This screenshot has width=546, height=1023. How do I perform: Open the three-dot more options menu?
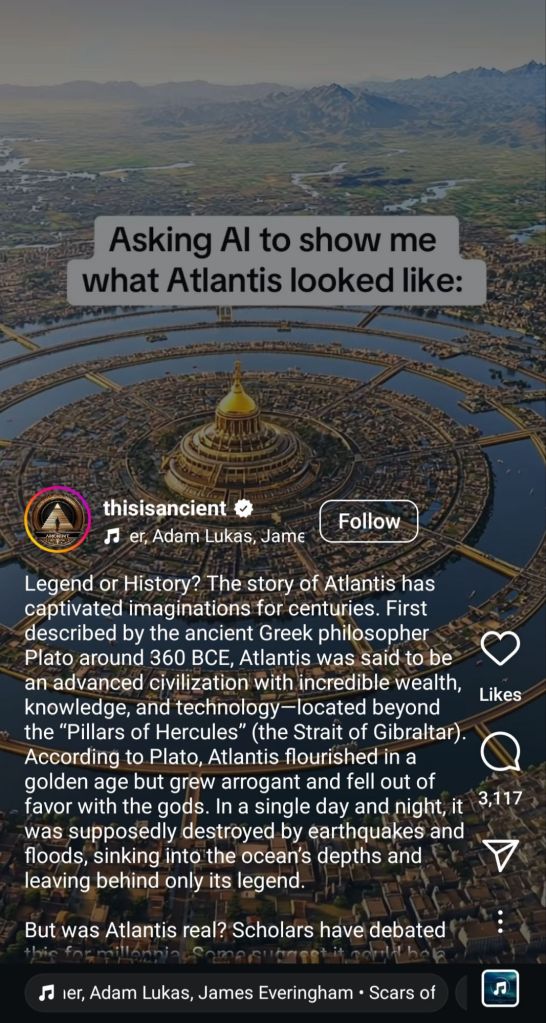click(500, 920)
